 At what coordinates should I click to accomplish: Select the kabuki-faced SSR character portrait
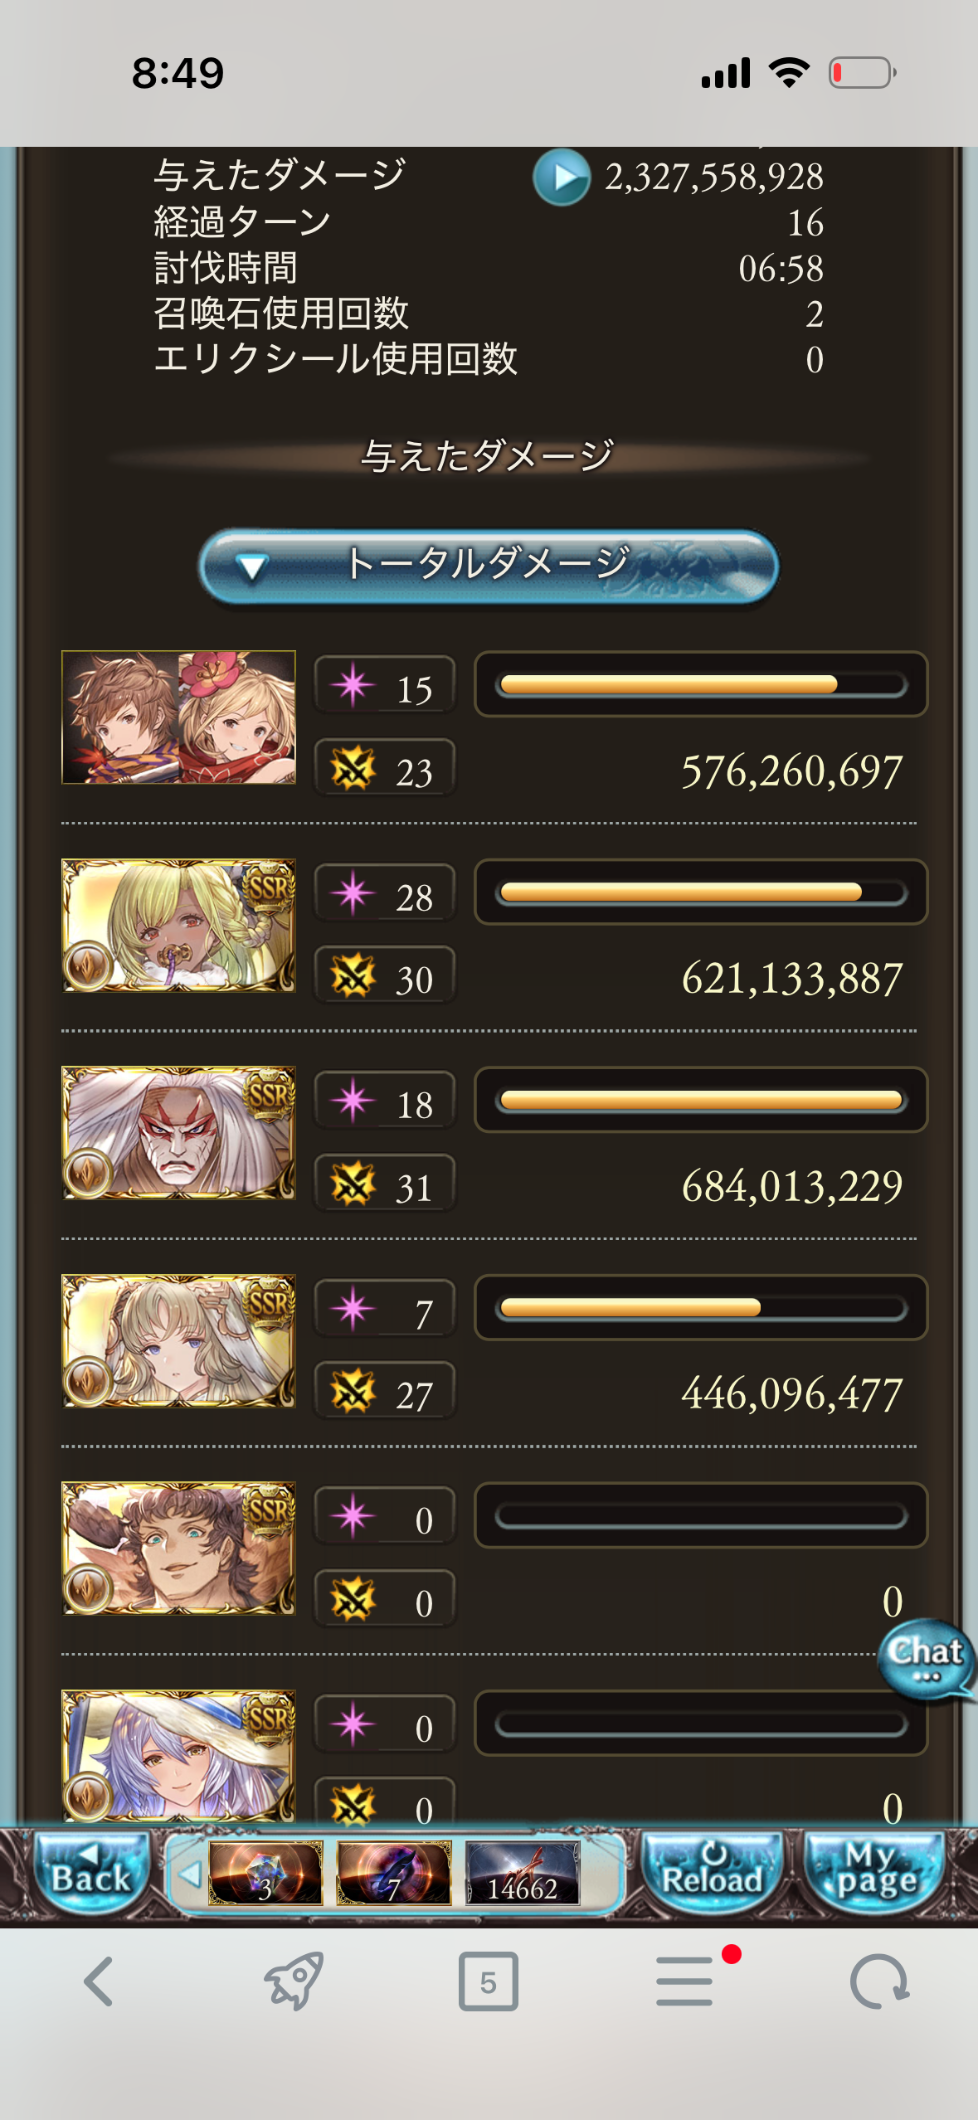pyautogui.click(x=179, y=1133)
